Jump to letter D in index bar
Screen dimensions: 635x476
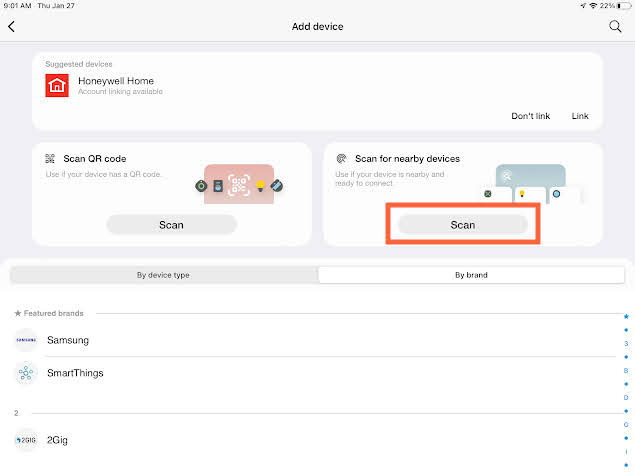coord(626,397)
